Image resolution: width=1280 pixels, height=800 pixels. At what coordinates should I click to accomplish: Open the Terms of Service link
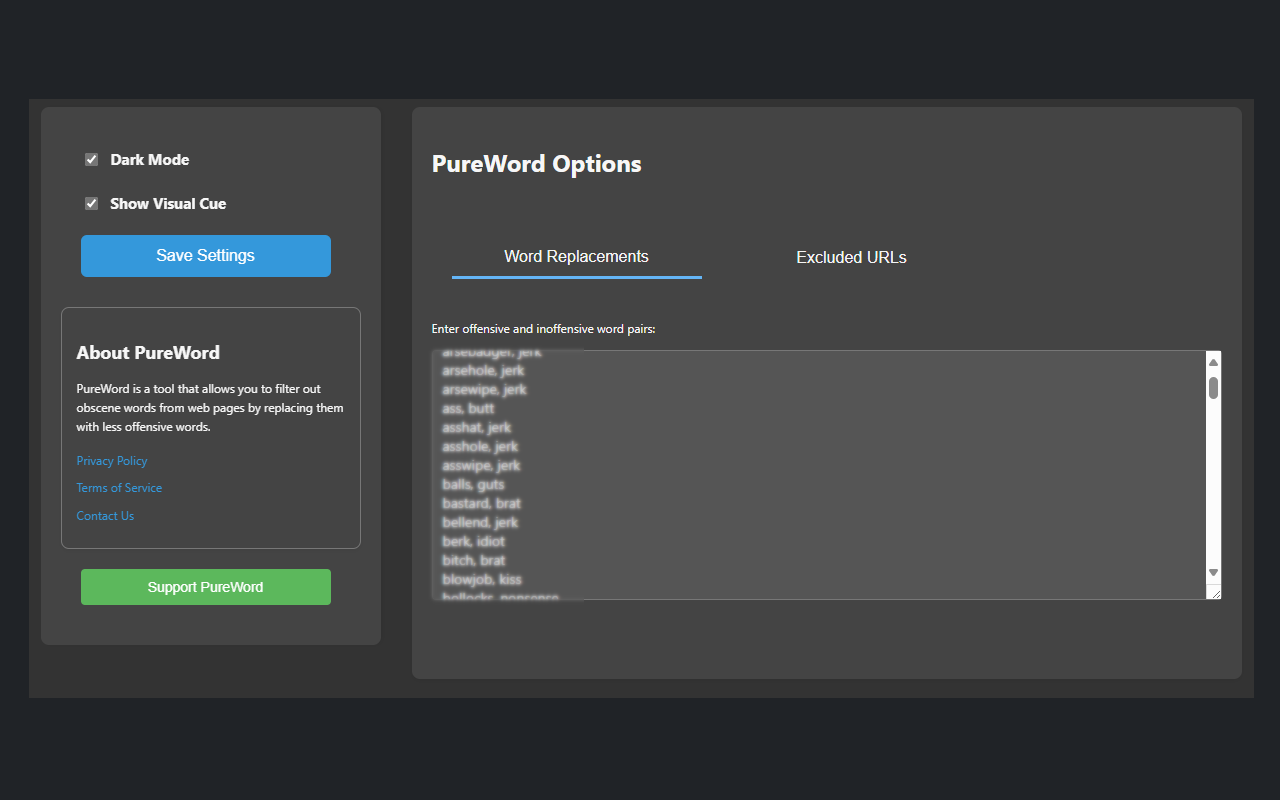tap(119, 488)
